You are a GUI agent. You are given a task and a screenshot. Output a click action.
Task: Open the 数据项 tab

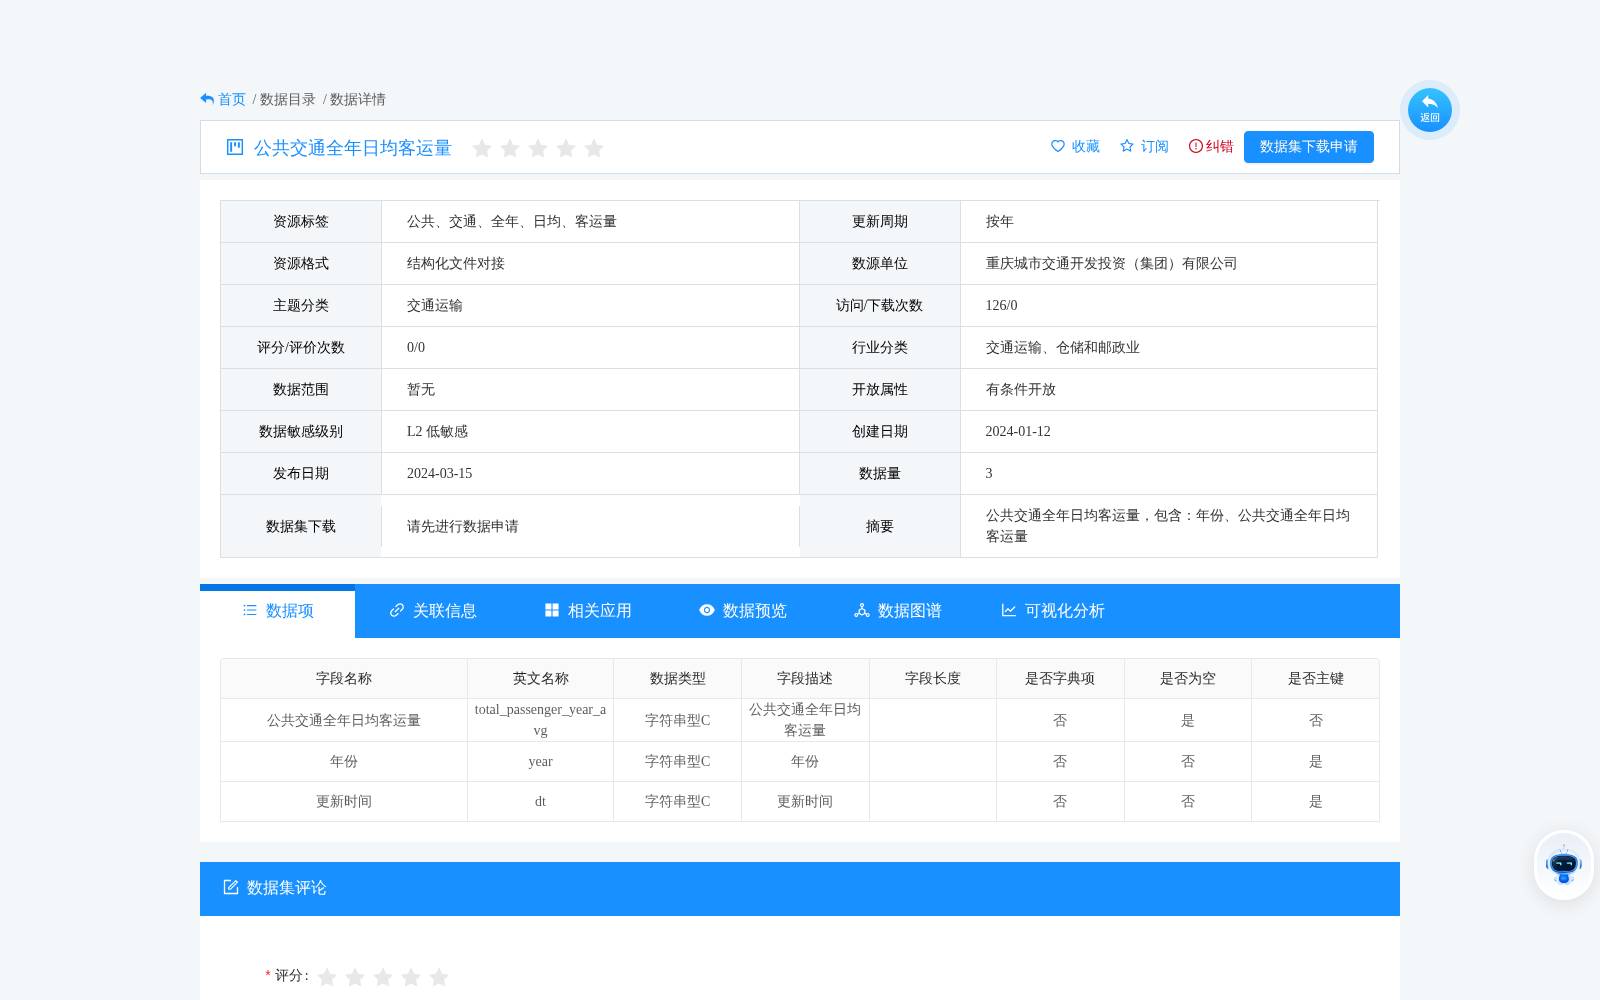click(x=278, y=611)
